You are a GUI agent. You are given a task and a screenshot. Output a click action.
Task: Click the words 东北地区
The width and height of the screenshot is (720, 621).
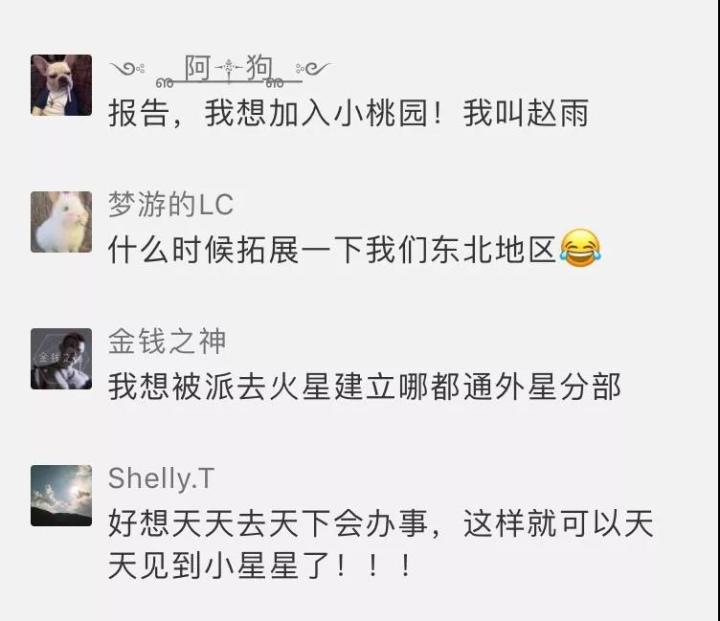(494, 250)
